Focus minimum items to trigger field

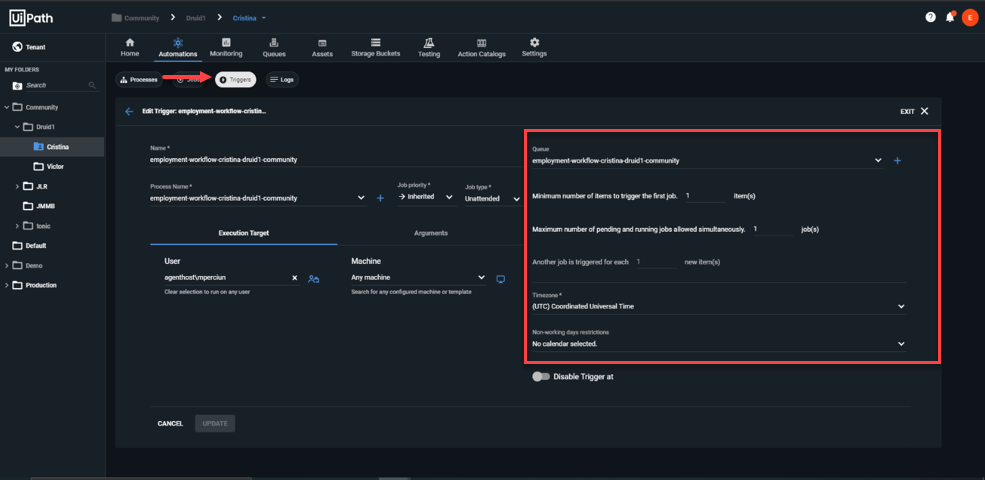(705, 196)
